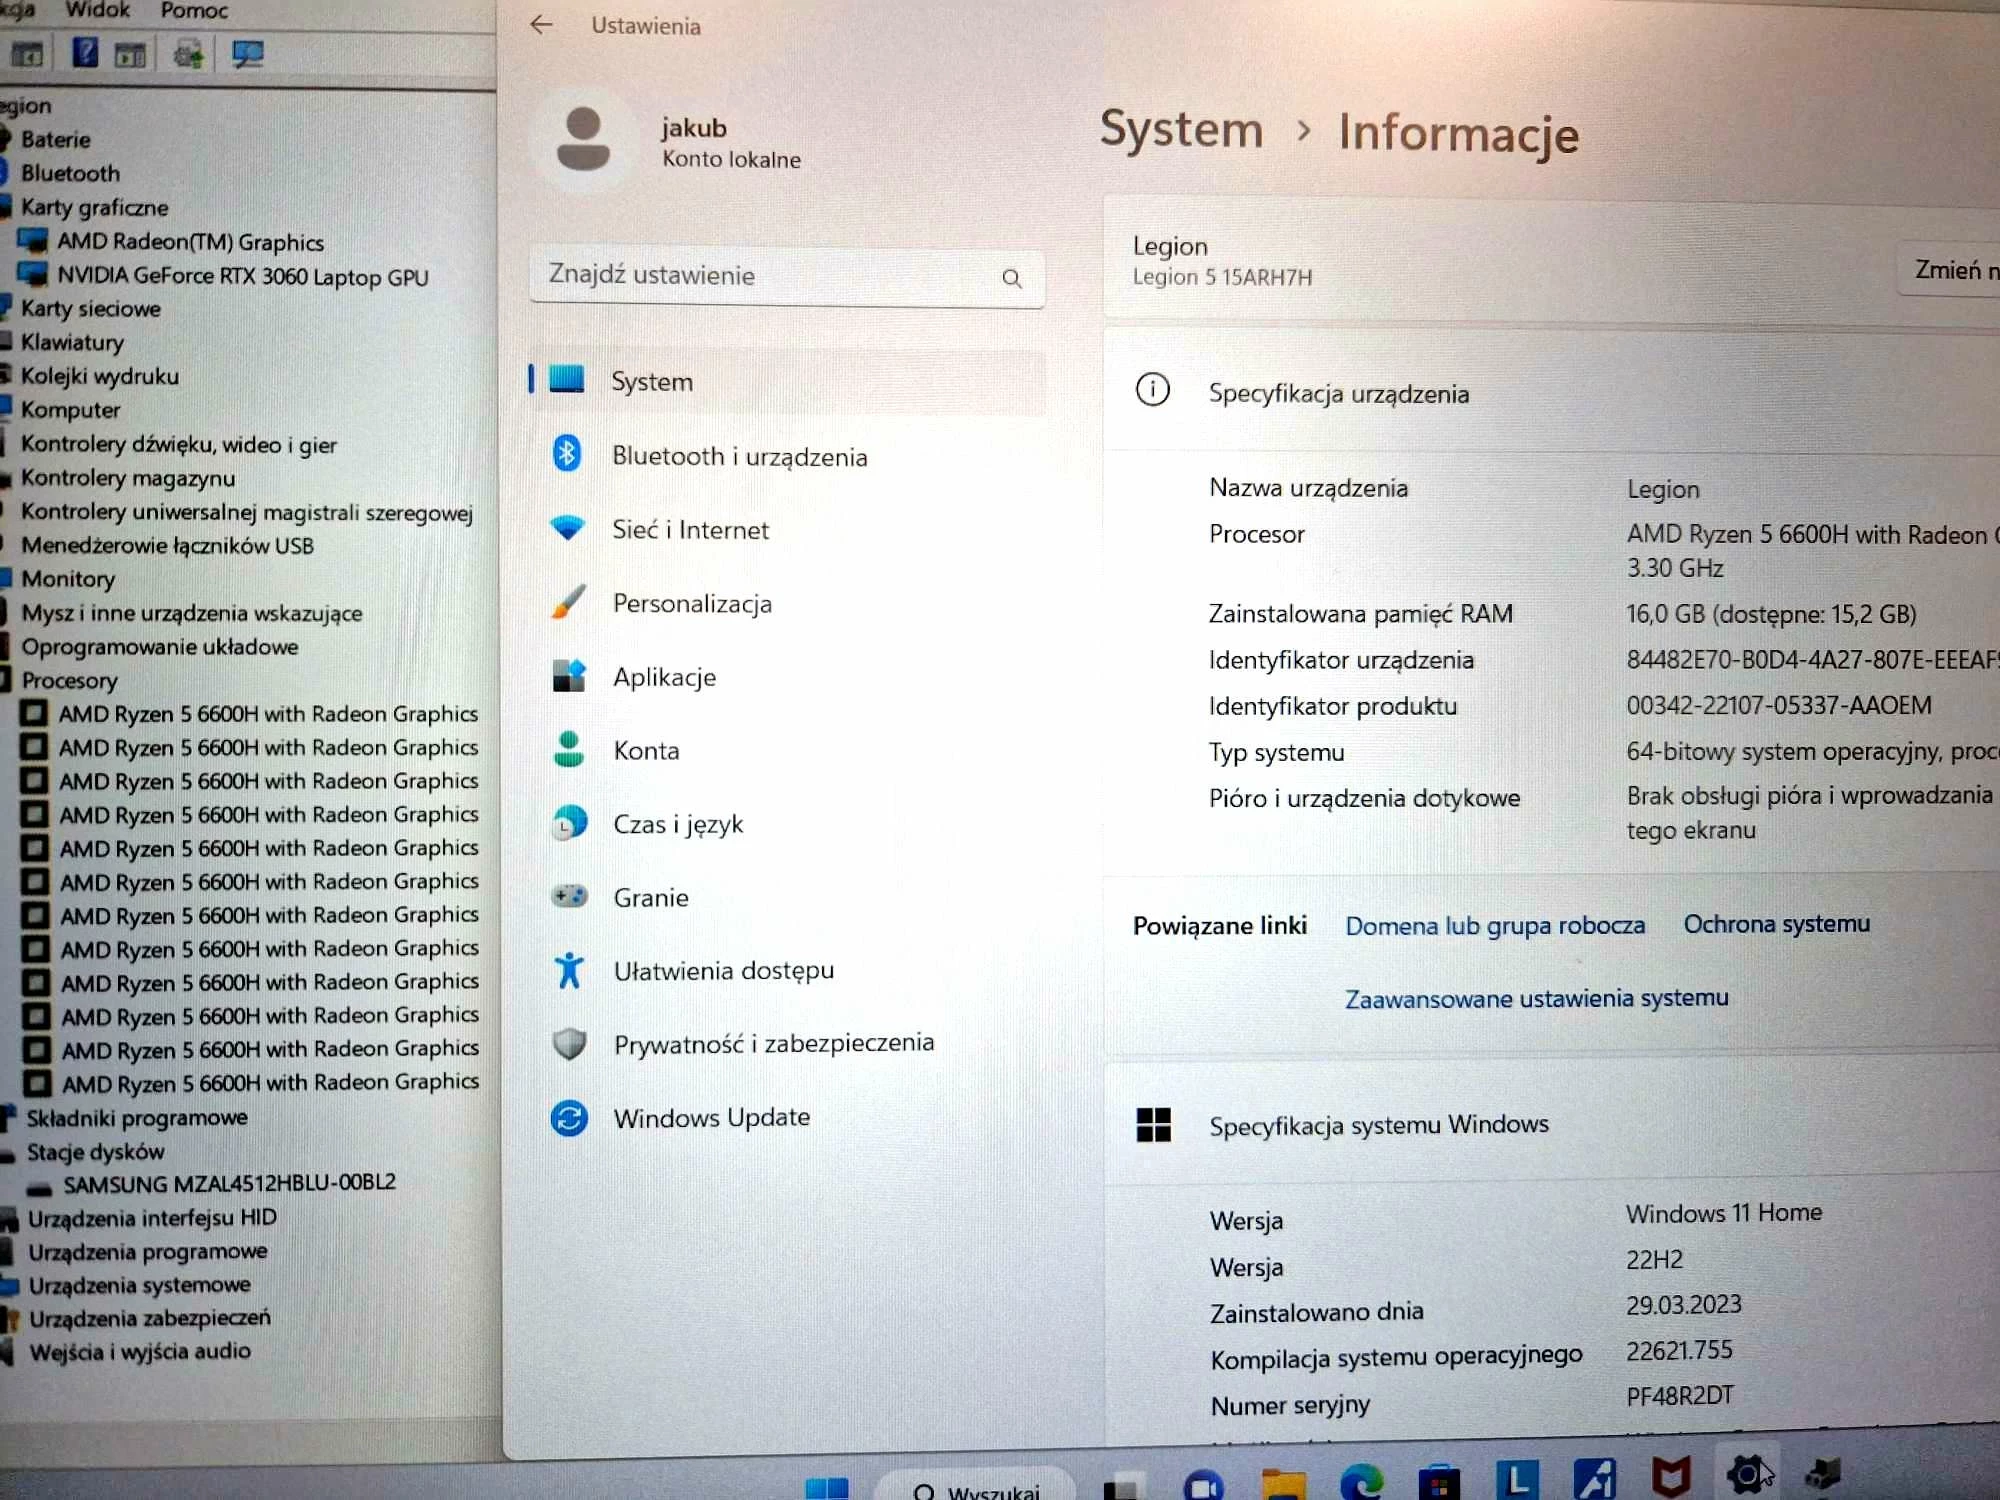Click the Granie controller icon
The height and width of the screenshot is (1500, 2000).
pos(569,896)
